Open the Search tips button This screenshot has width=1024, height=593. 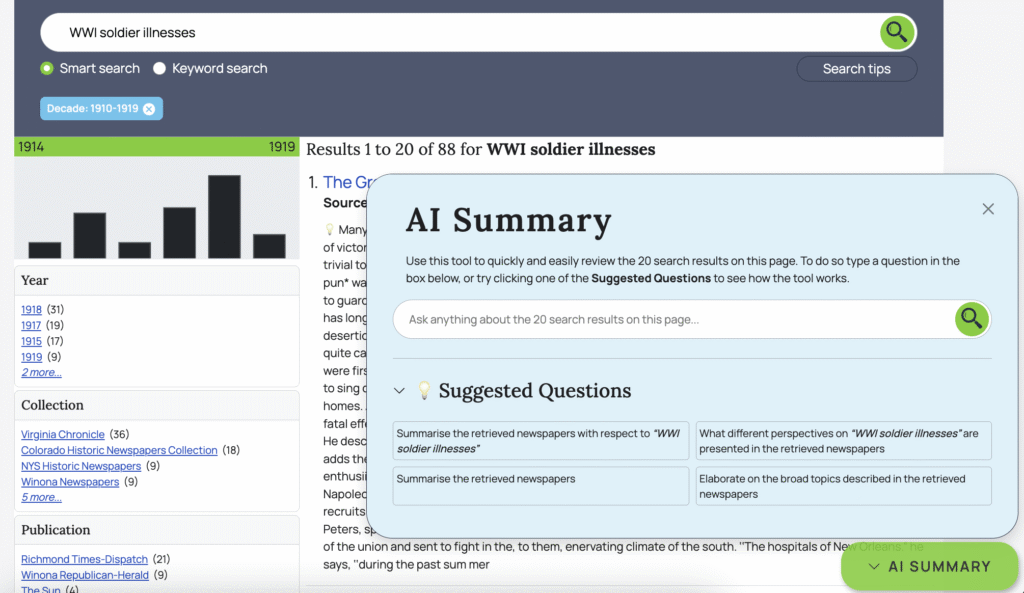tap(856, 69)
